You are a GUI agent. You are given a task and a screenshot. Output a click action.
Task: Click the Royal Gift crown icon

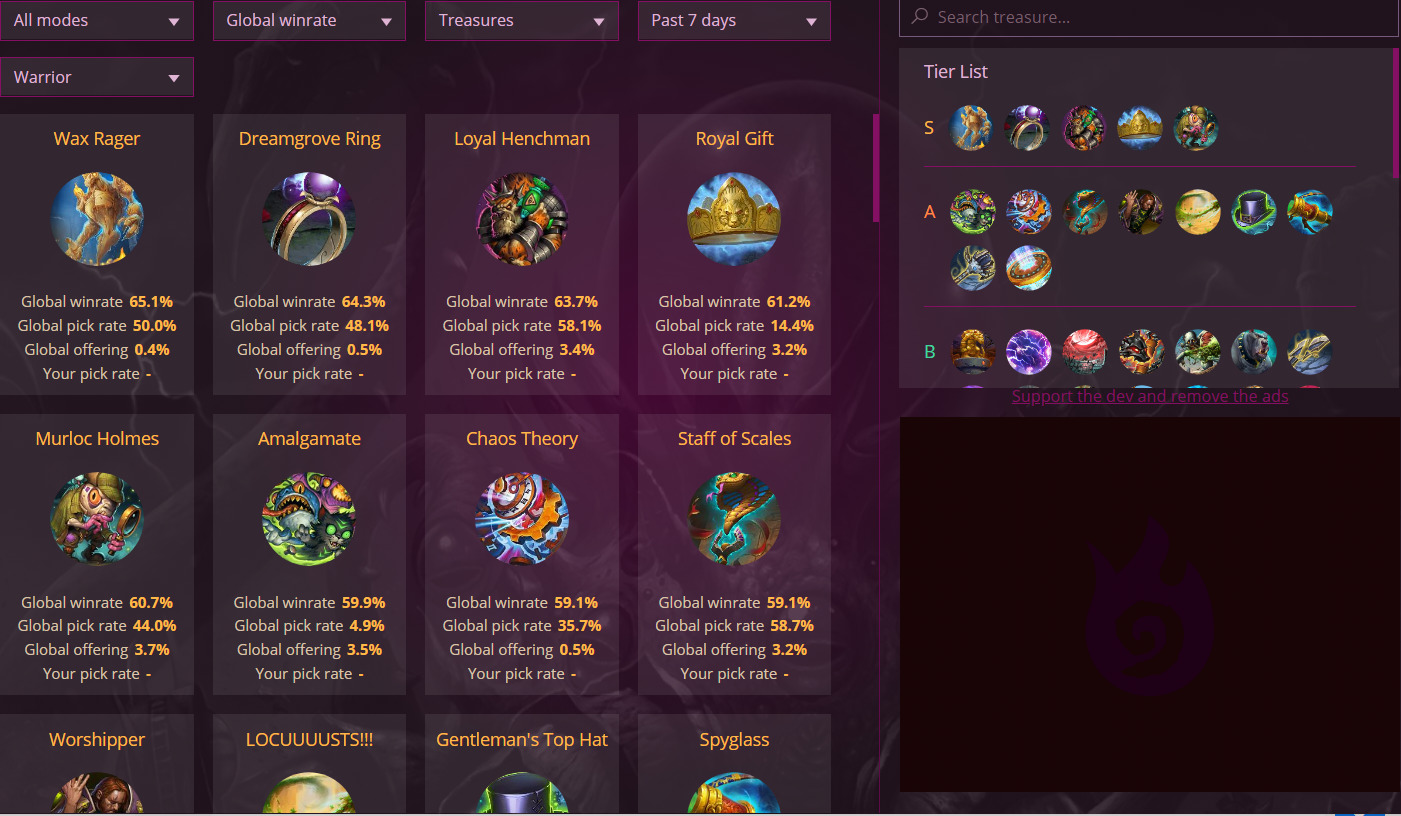pyautogui.click(x=734, y=219)
